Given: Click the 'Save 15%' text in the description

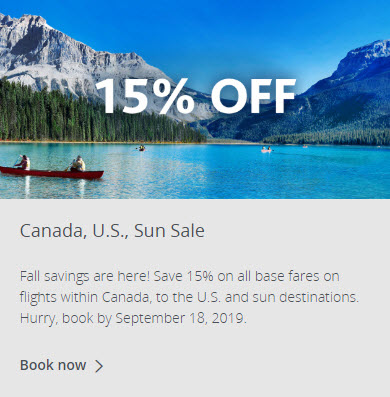Looking at the screenshot, I should pos(184,276).
